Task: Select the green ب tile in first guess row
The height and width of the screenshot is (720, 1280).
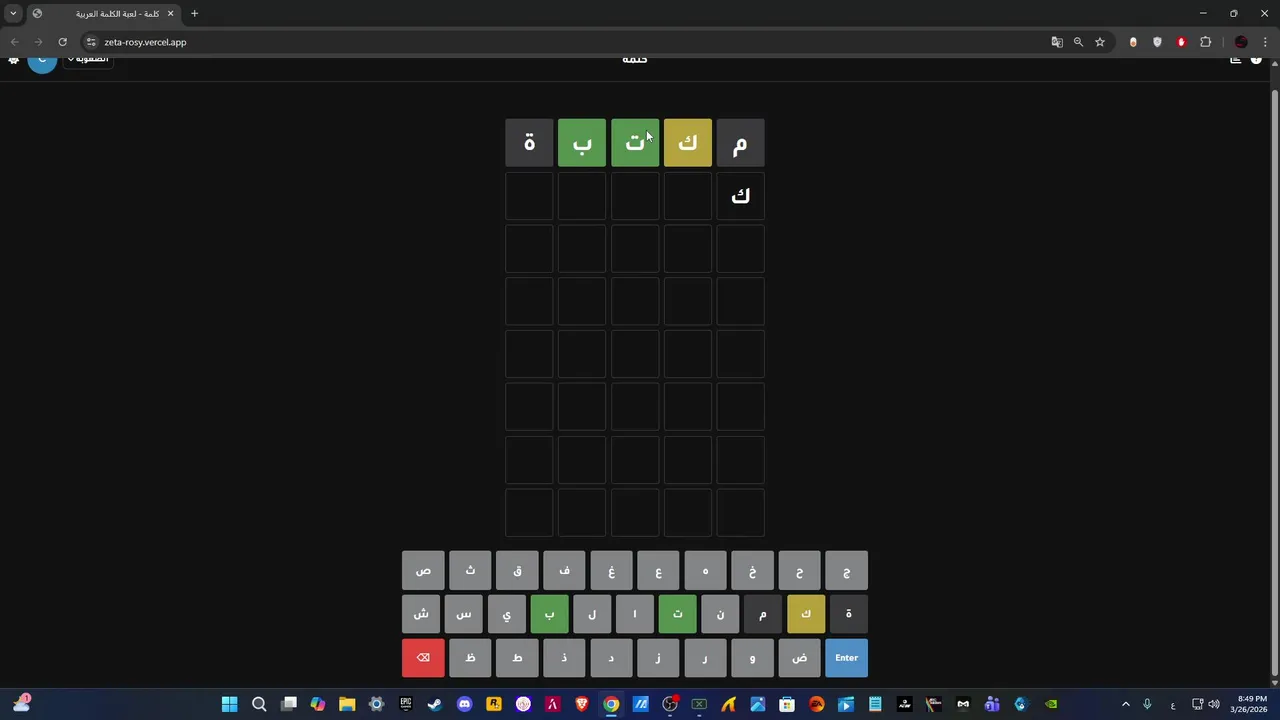Action: point(582,143)
